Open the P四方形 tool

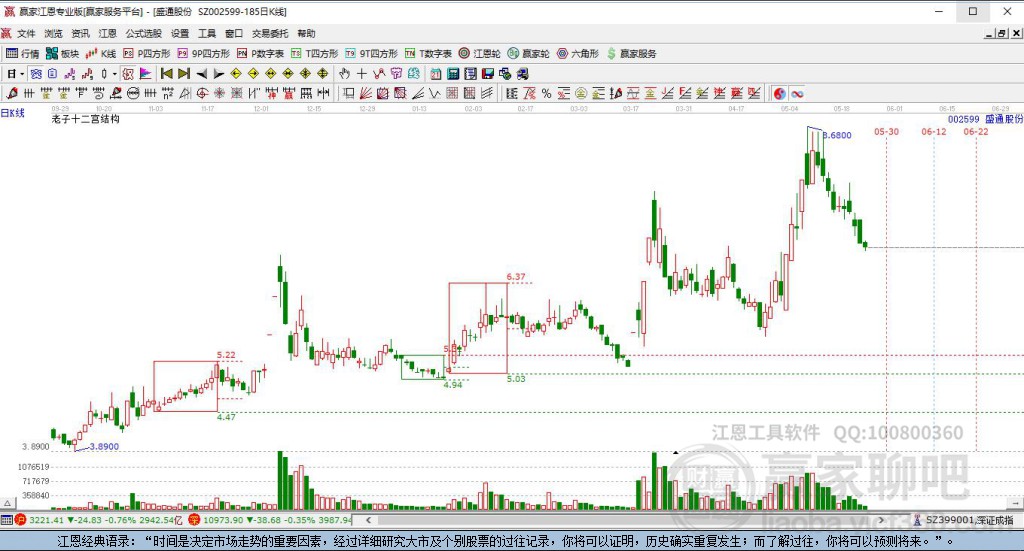[146, 54]
